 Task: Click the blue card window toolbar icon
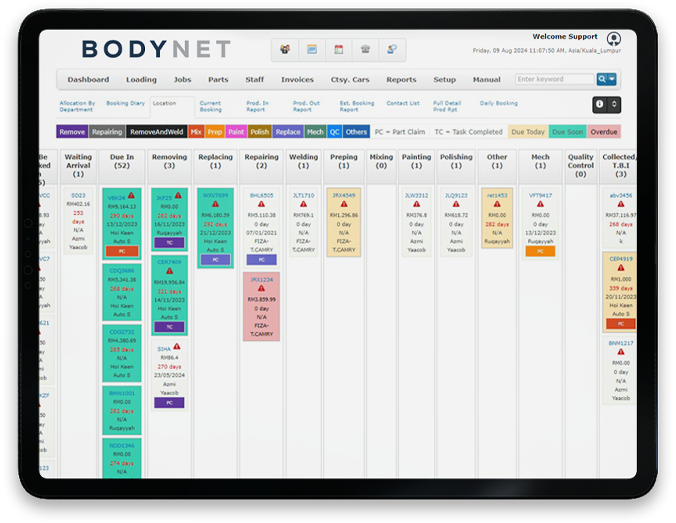point(312,49)
